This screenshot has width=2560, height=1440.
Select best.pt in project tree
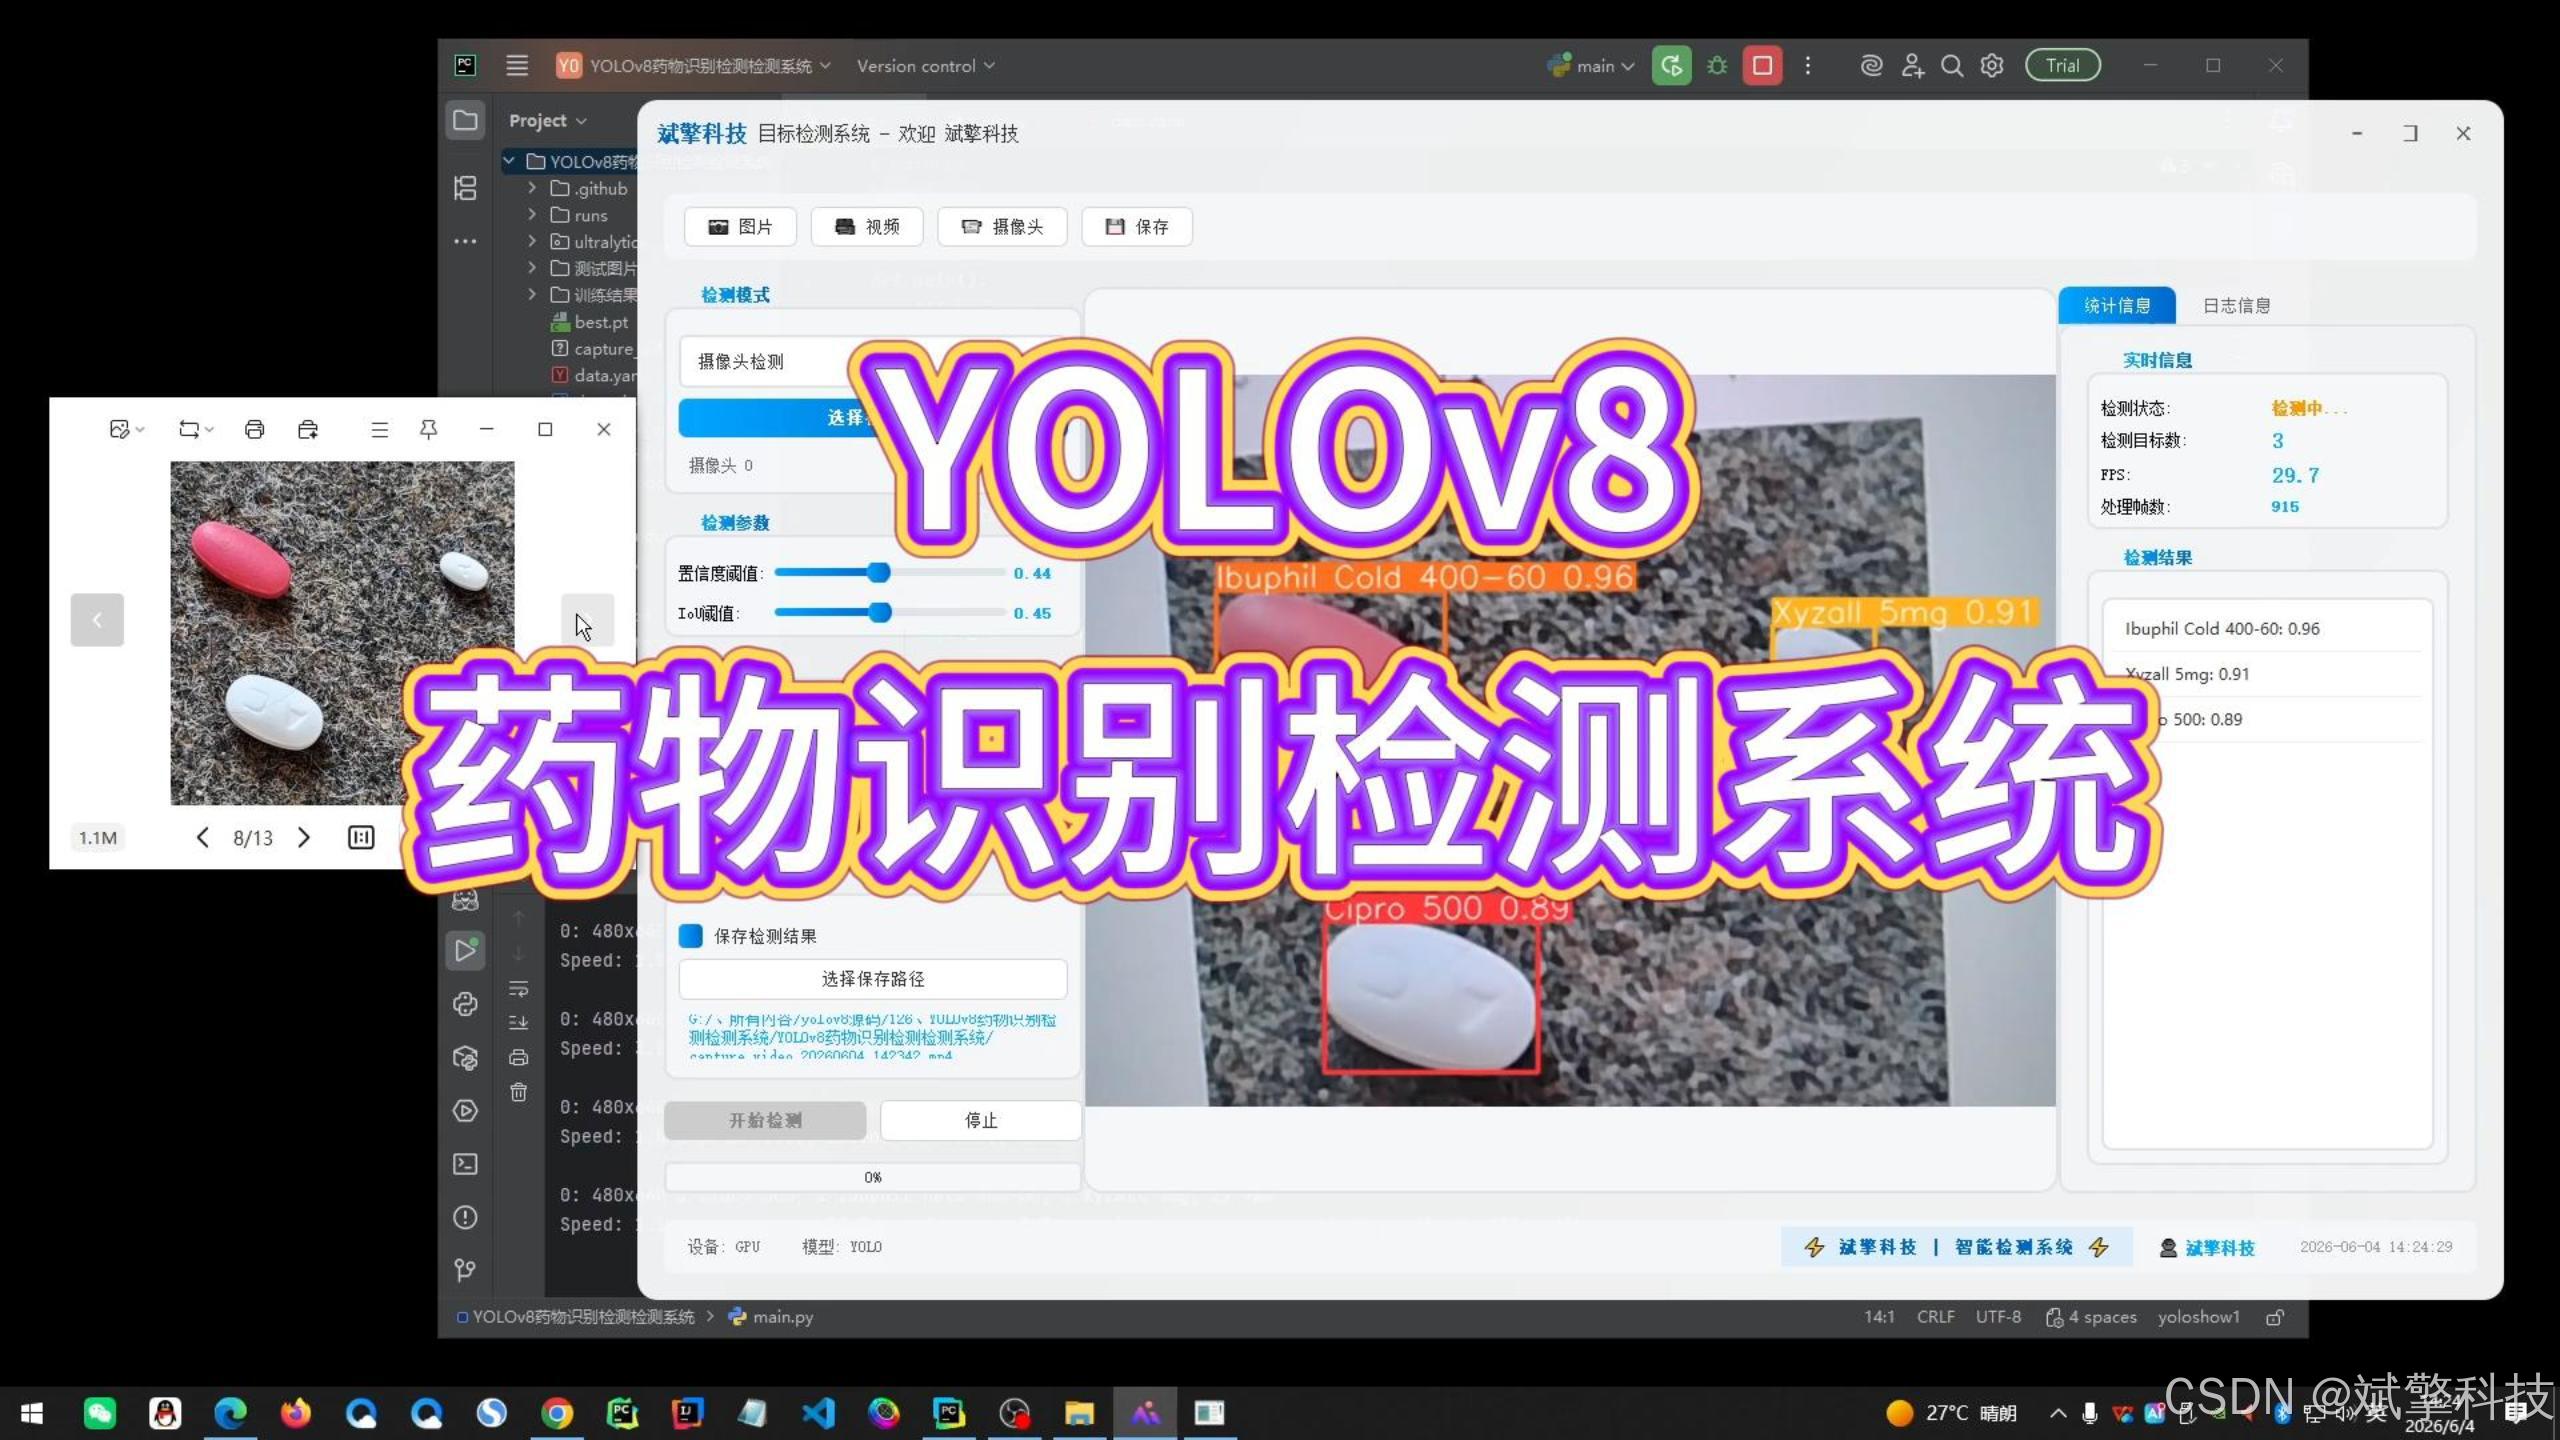(590, 322)
